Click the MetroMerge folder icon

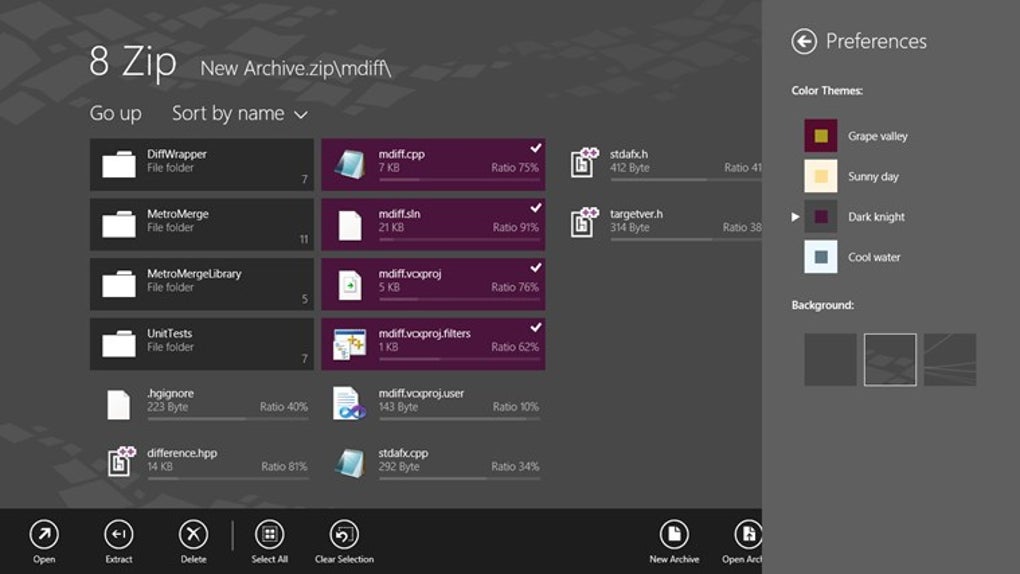pos(119,224)
